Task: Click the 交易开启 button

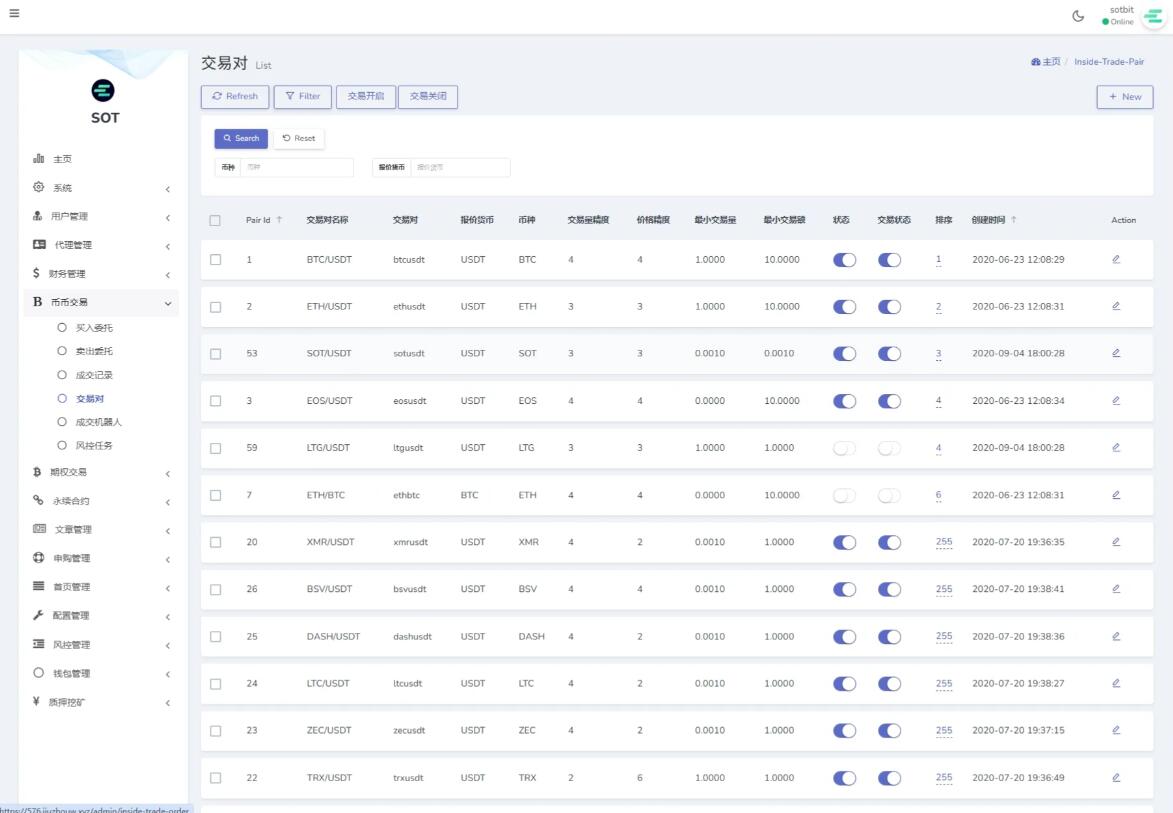Action: 365,97
